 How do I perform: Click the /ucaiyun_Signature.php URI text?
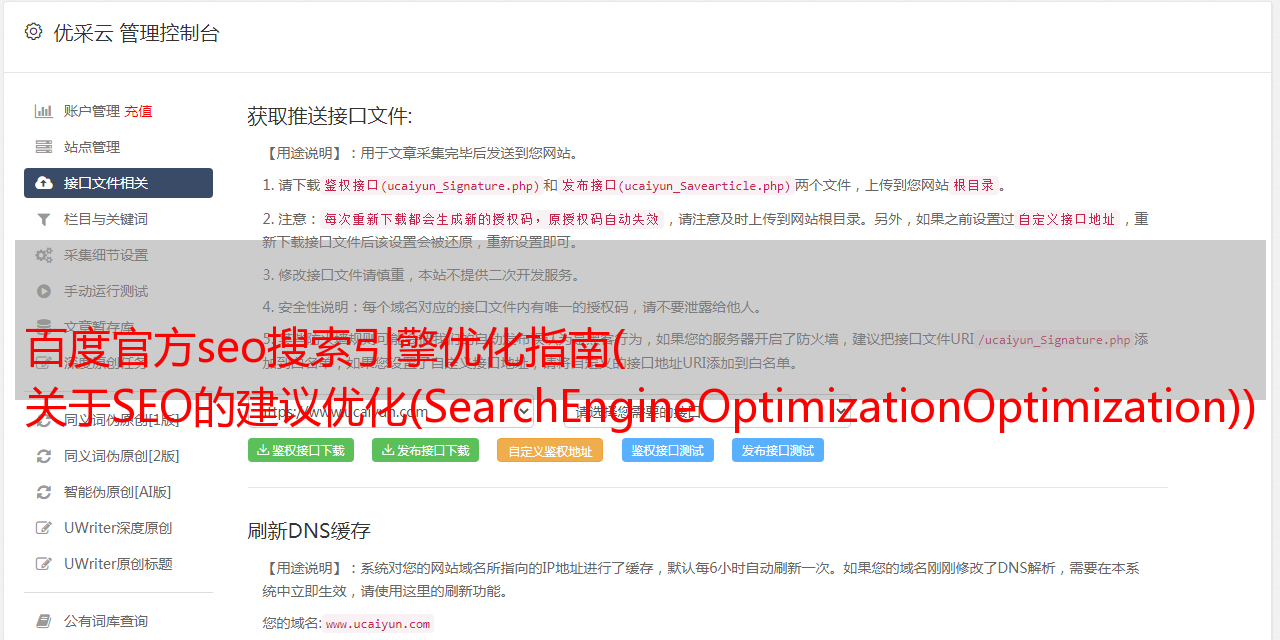(x=1055, y=340)
